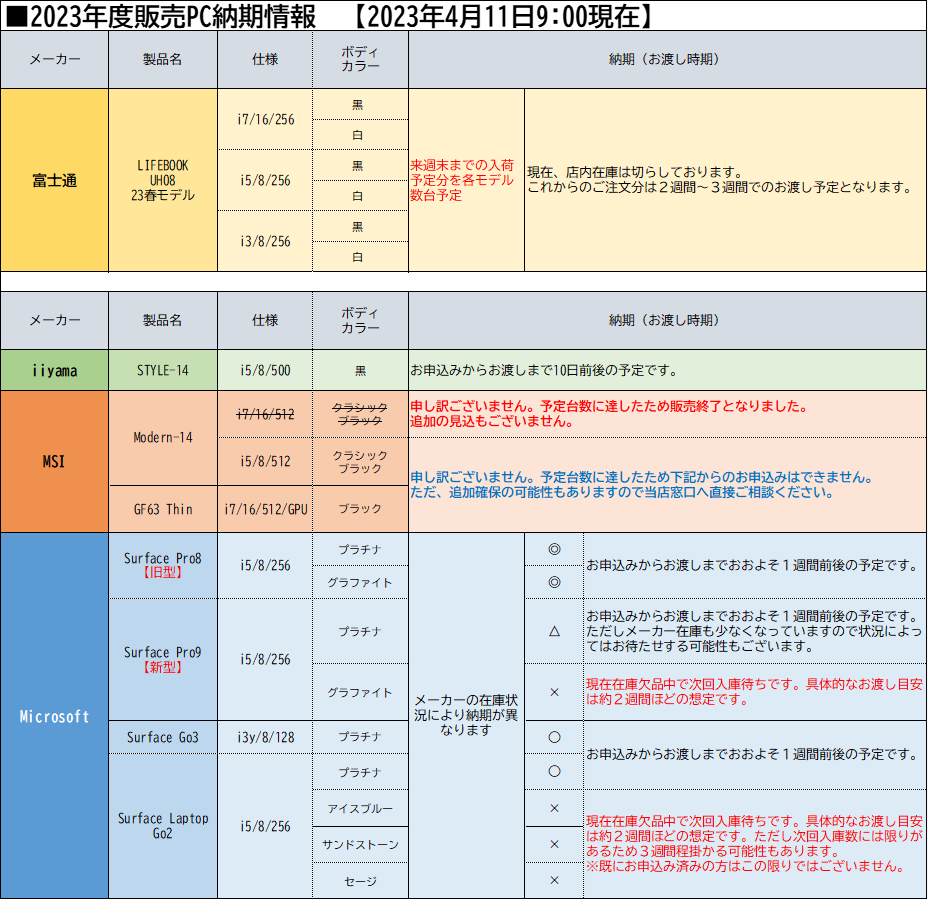The image size is (928, 900).
Task: Select the プラチナ color for Surface Pro8
Action: (360, 549)
